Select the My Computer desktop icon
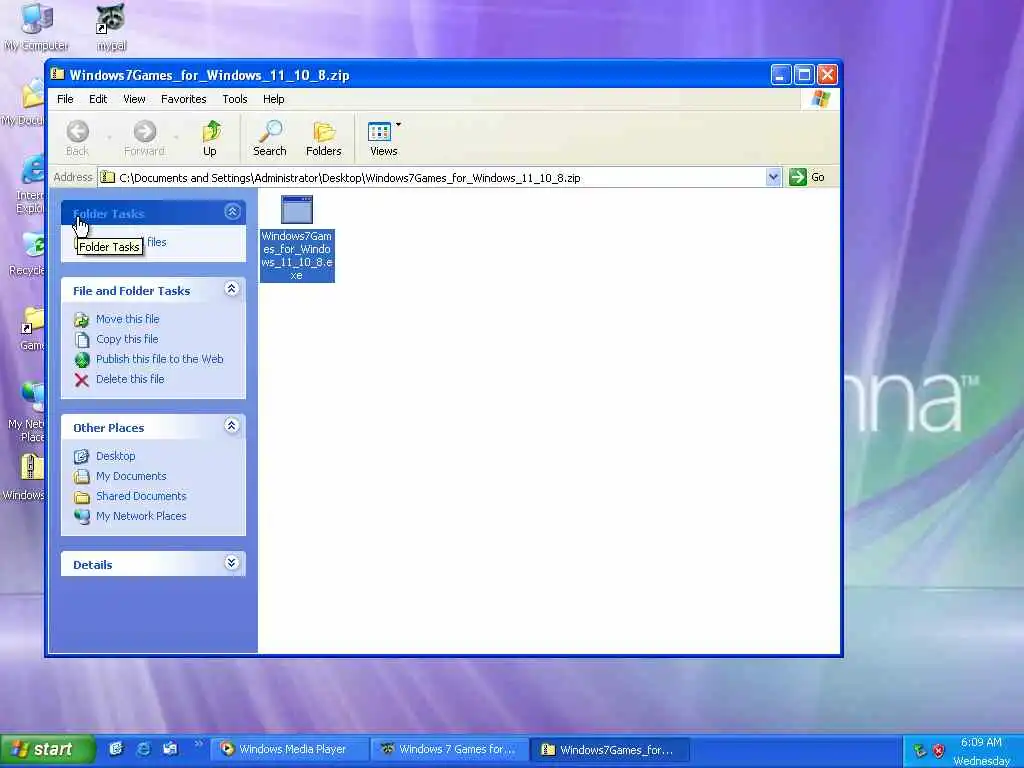 pyautogui.click(x=36, y=27)
